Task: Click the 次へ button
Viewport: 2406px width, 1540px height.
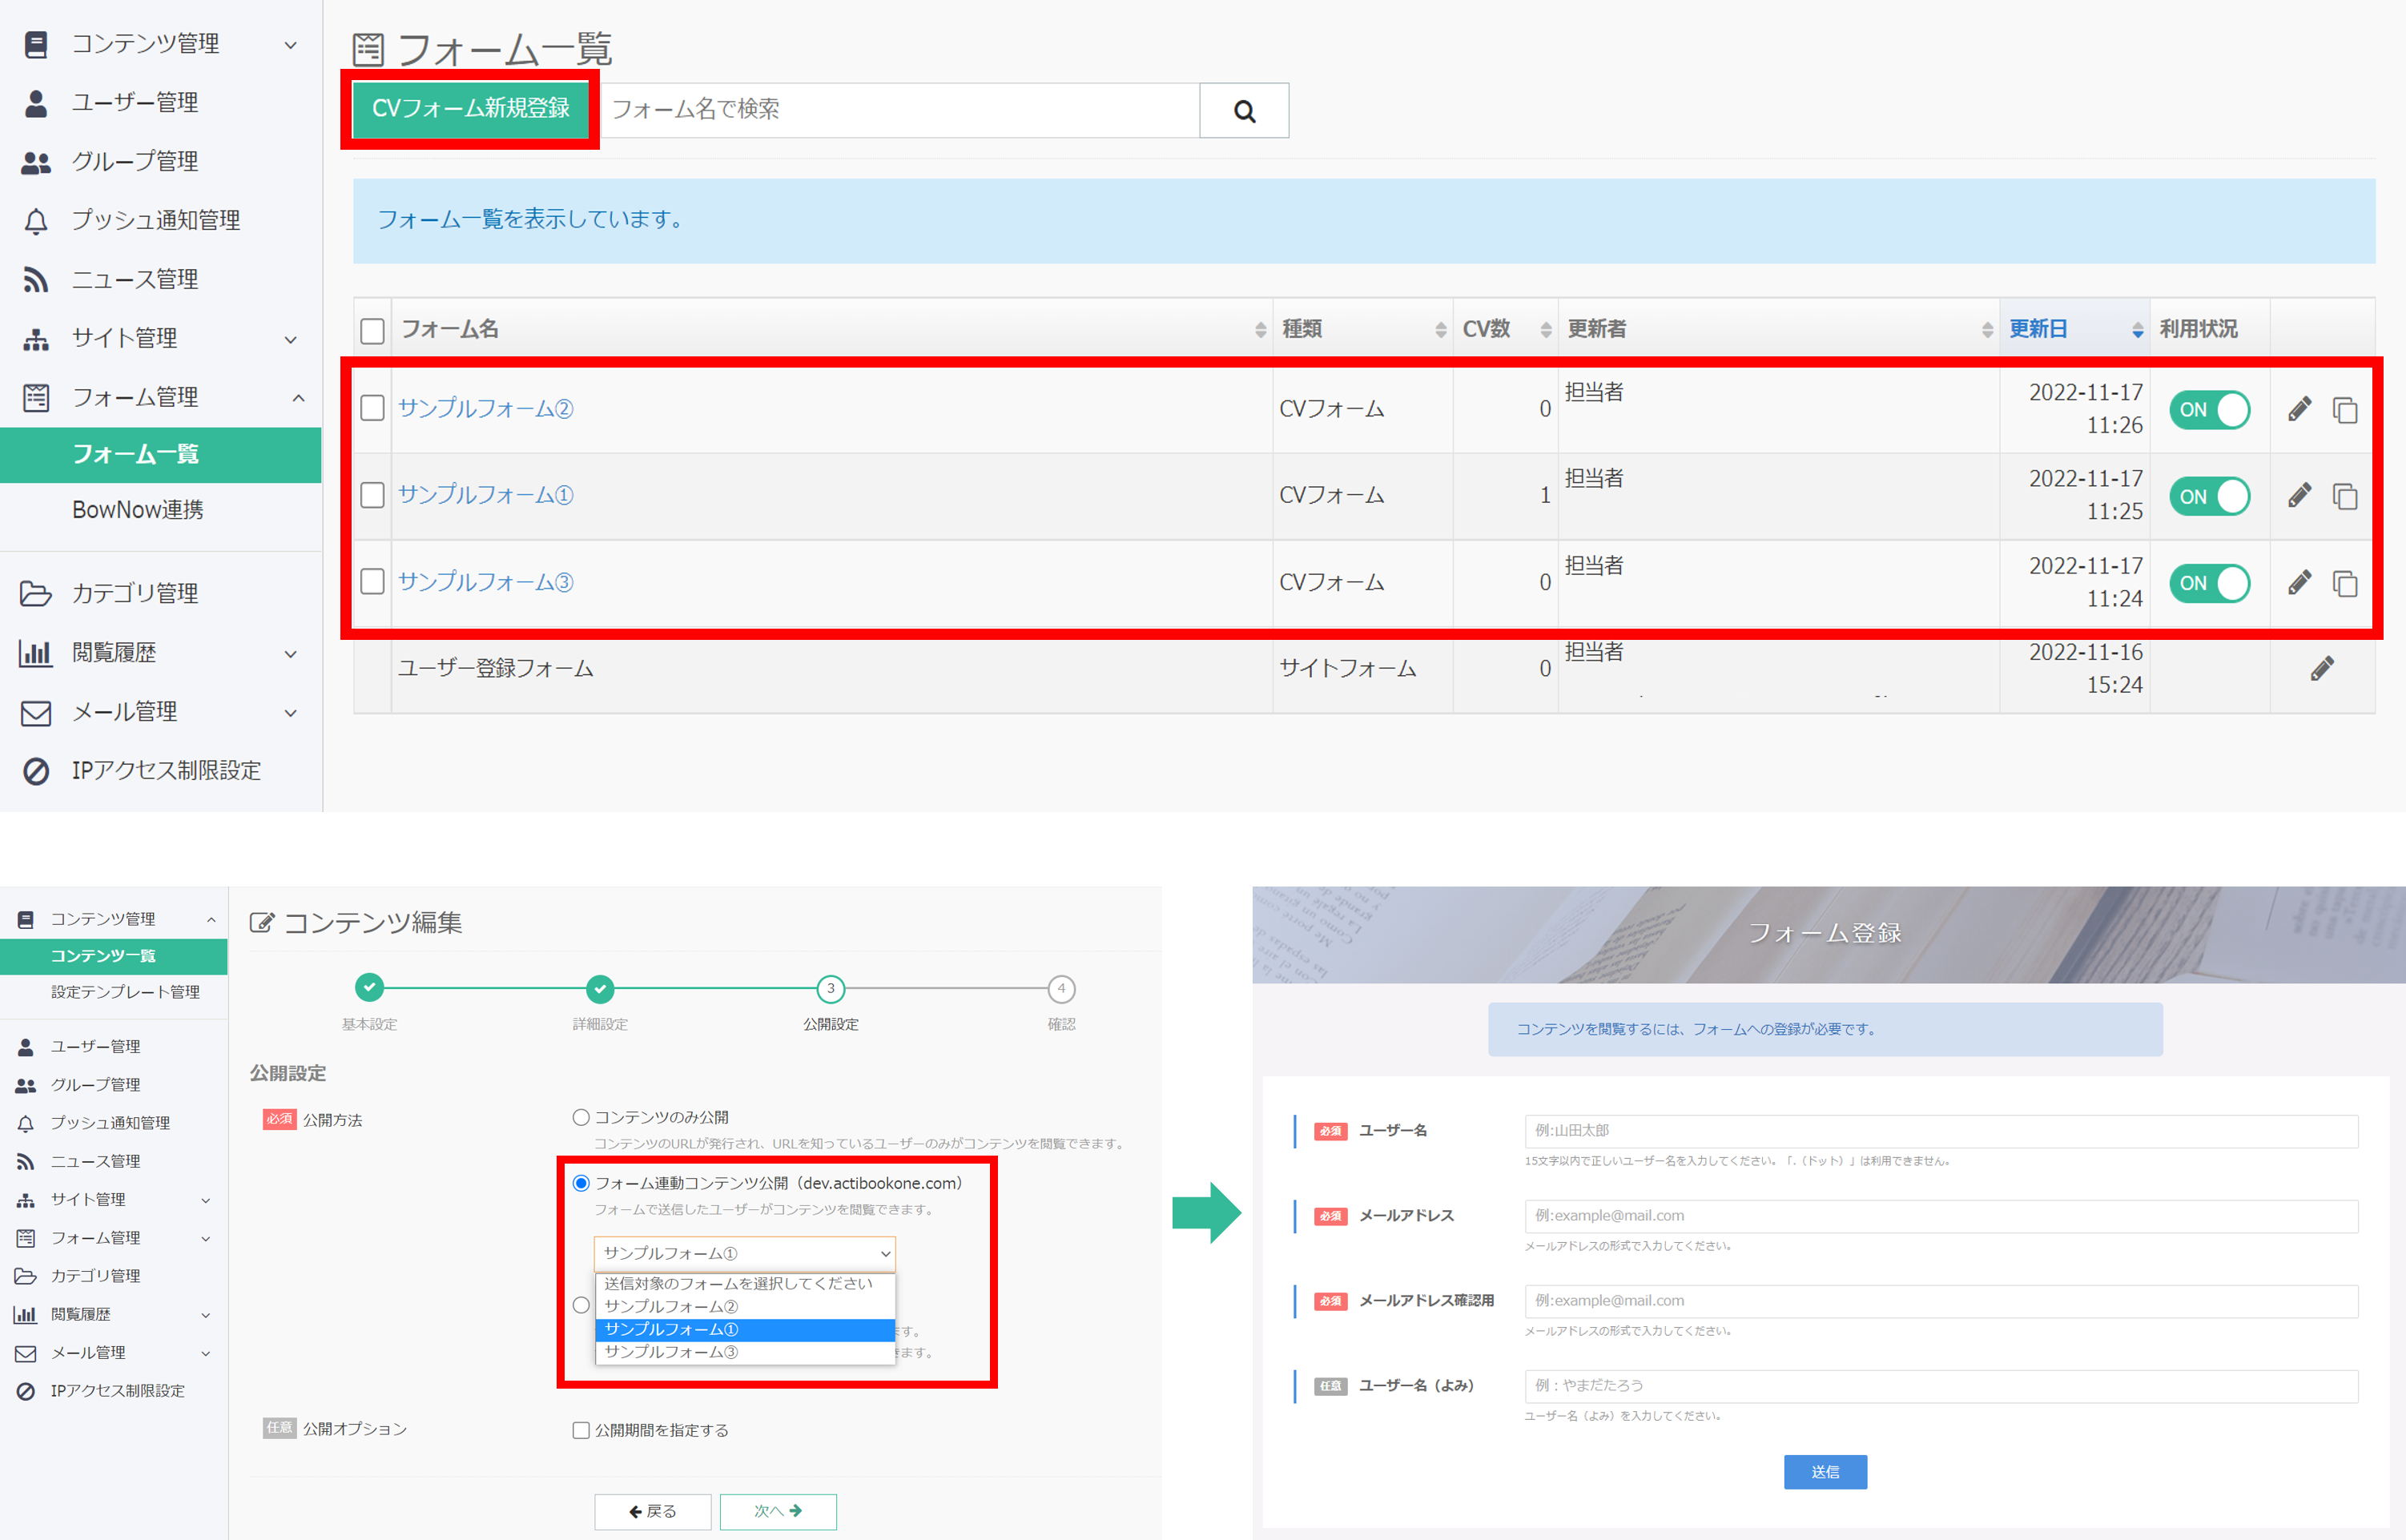Action: [778, 1512]
